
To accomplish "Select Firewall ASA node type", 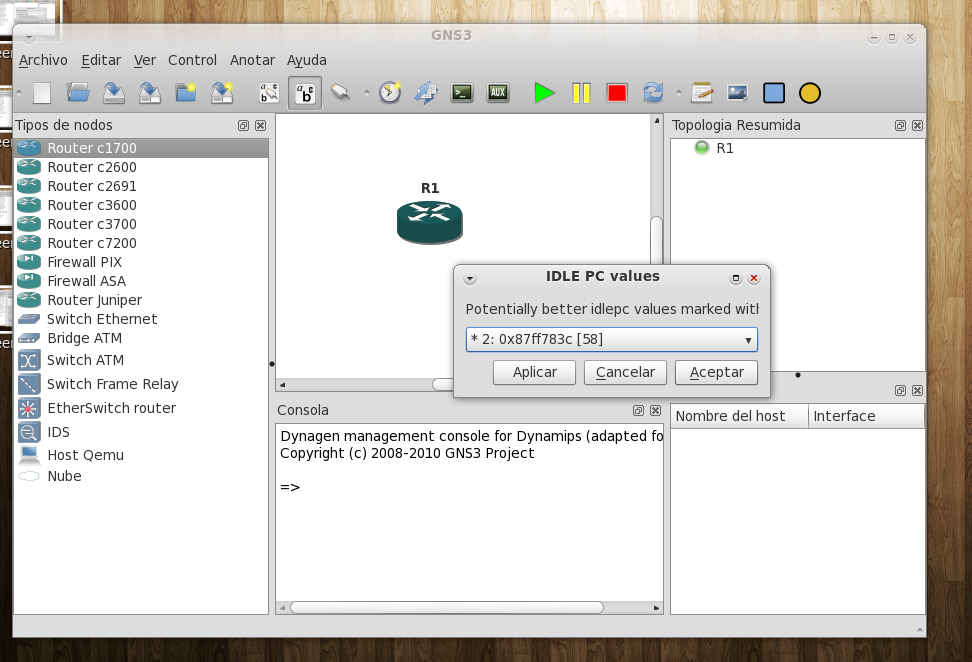I will [141, 281].
